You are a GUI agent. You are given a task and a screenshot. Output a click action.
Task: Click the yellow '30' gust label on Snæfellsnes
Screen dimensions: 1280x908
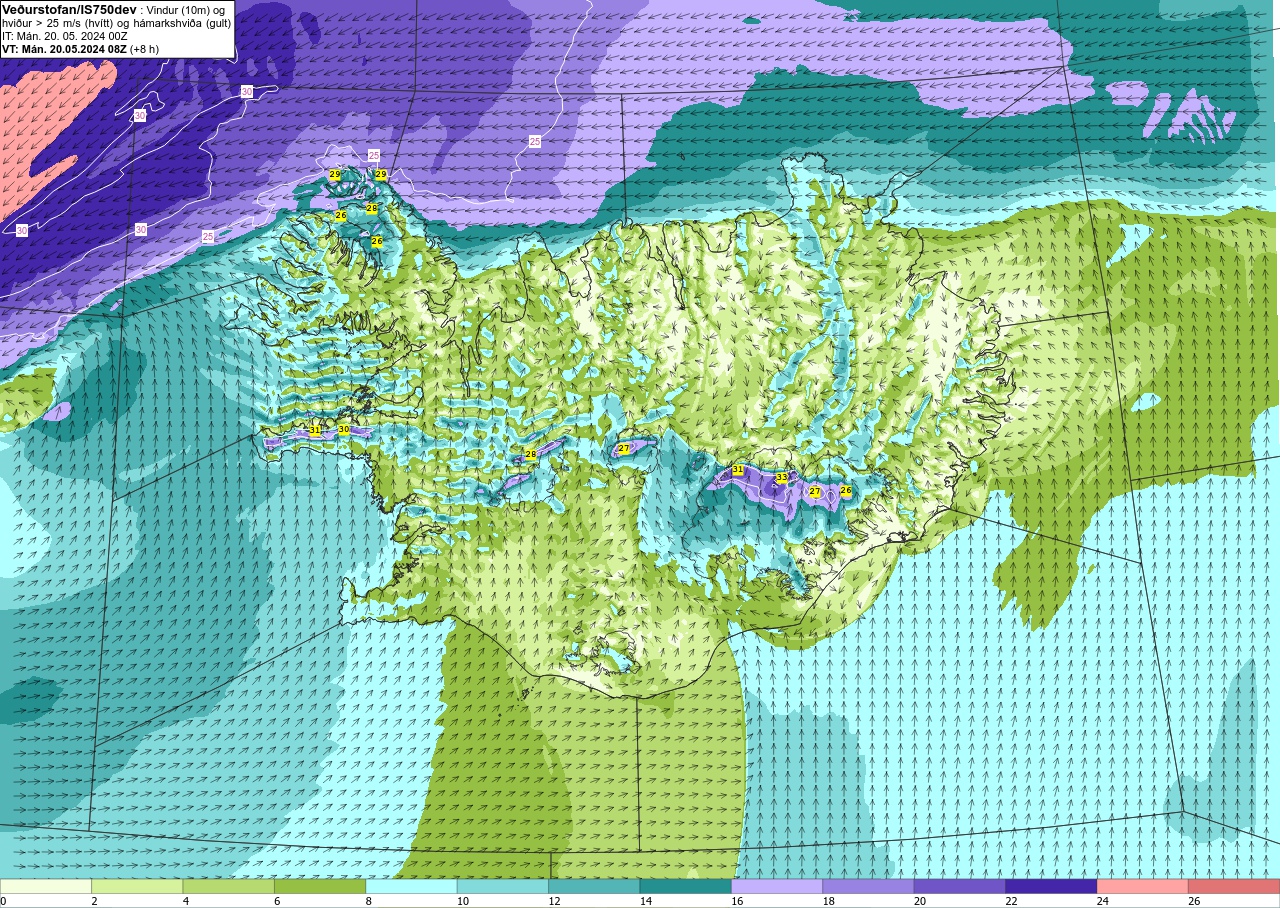(344, 429)
